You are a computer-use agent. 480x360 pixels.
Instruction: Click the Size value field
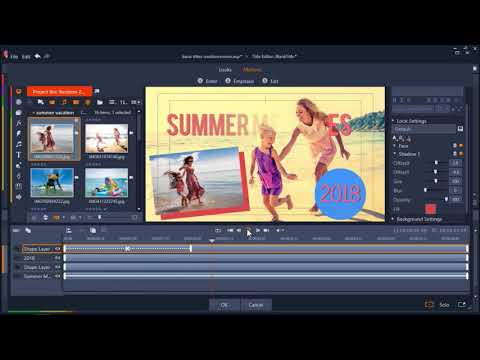coord(456,181)
